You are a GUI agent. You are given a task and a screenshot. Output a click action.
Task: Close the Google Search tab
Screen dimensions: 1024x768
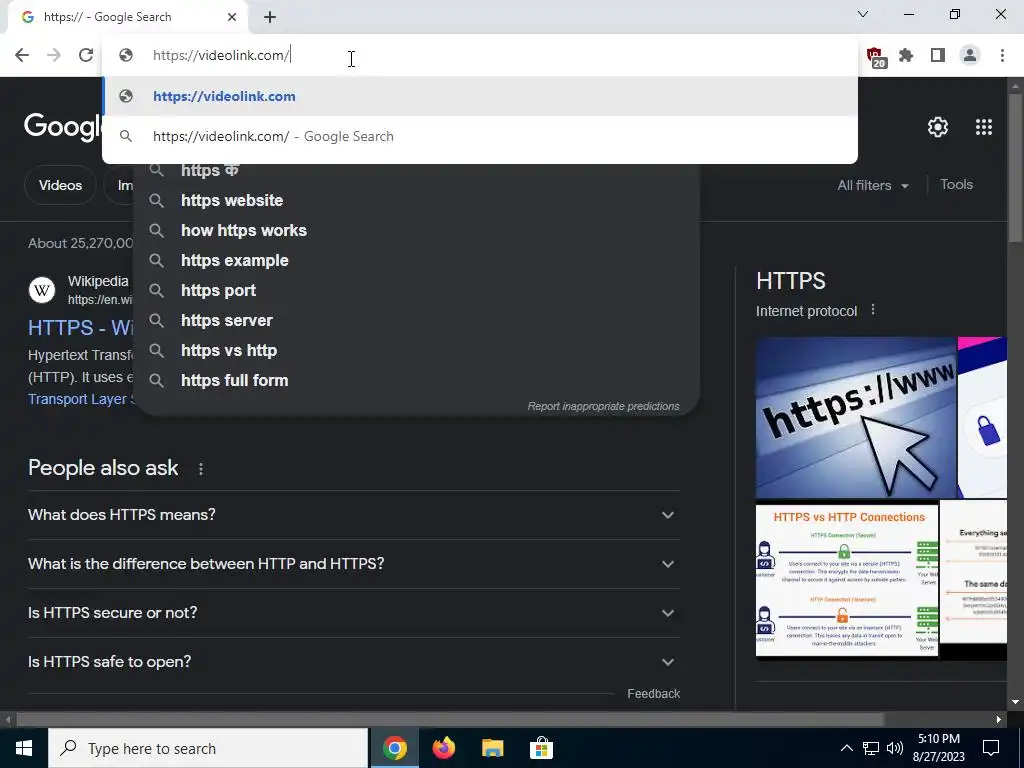[232, 17]
